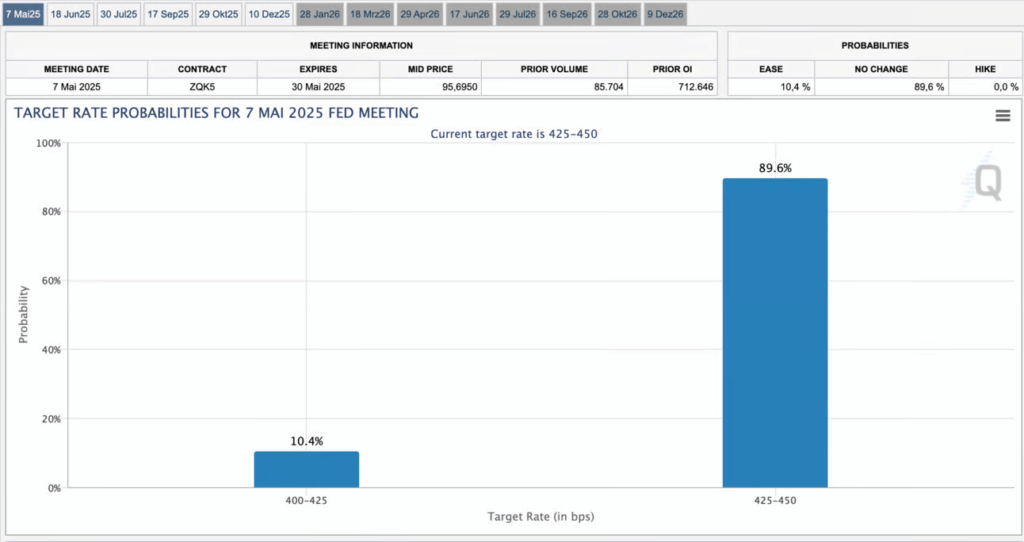This screenshot has width=1024, height=542.
Task: Click the 10.4% bar for 400-425
Action: [x=306, y=469]
